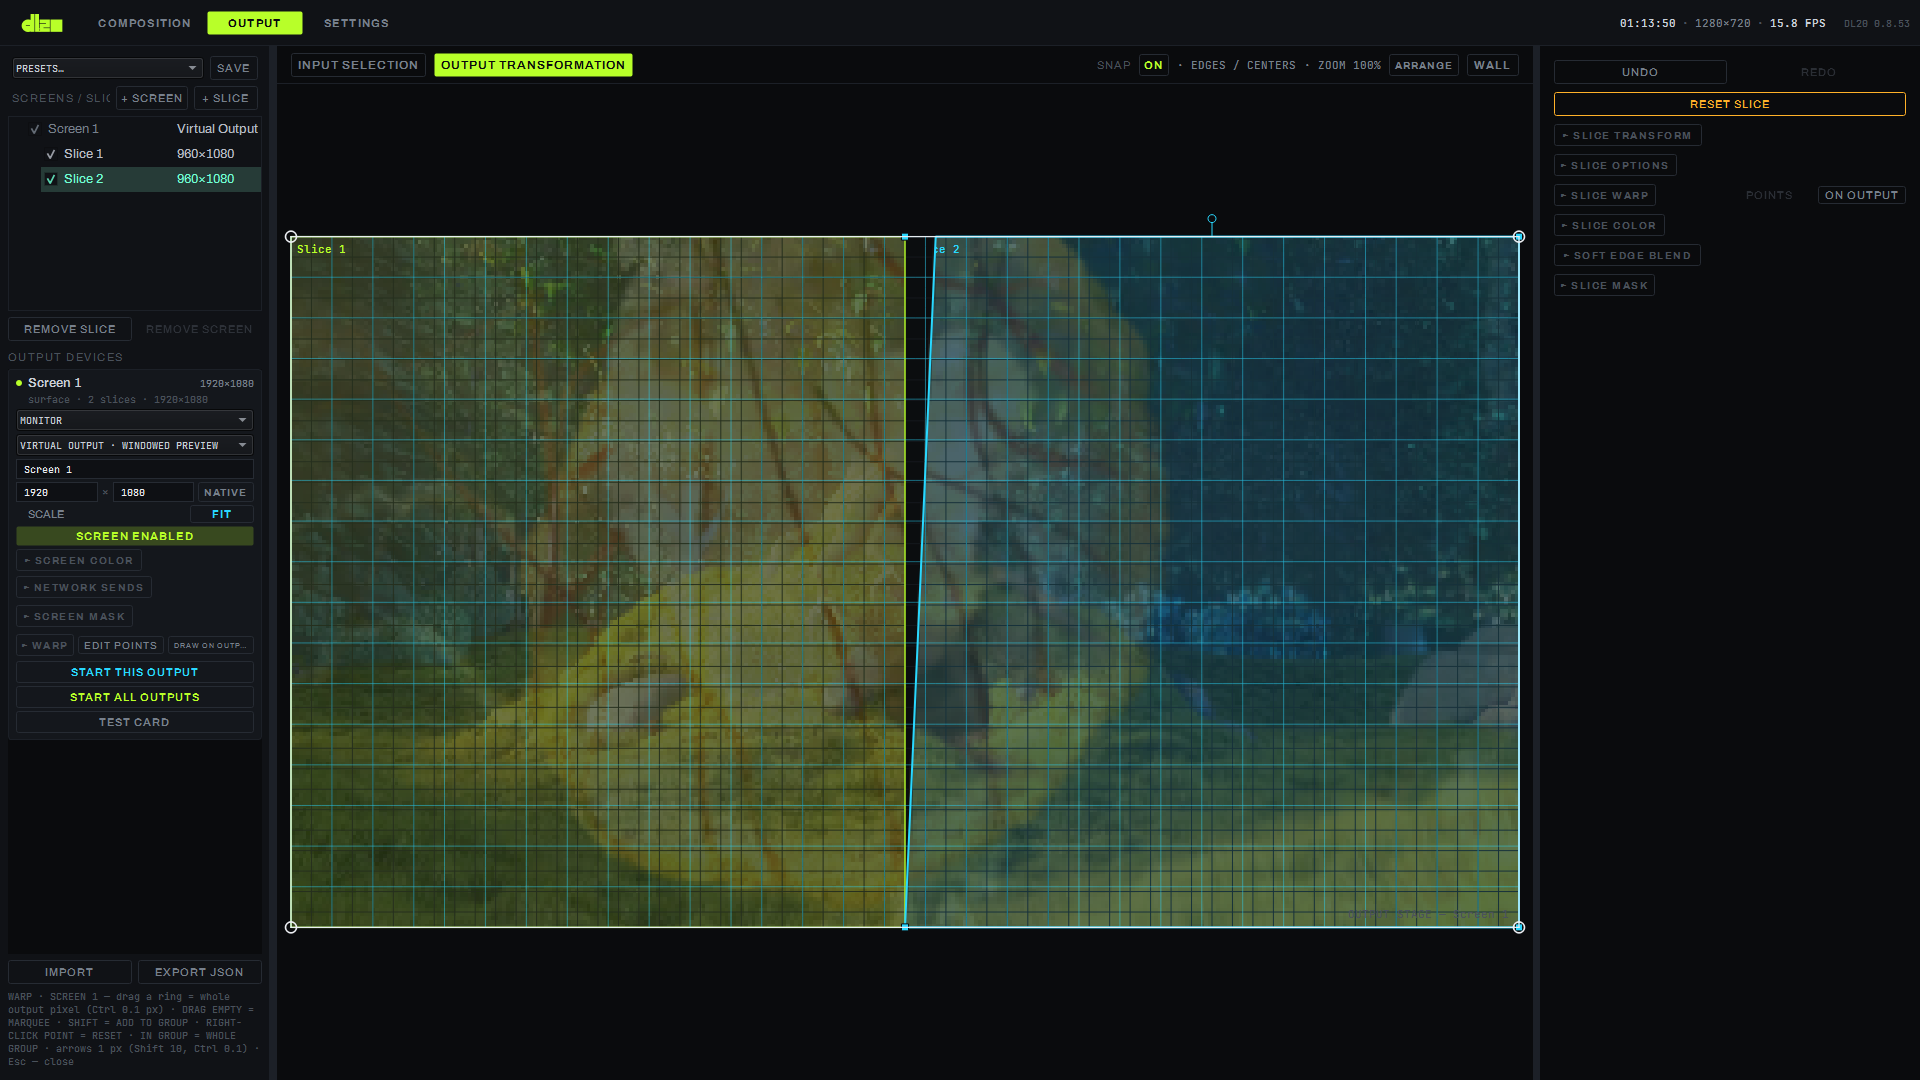Image resolution: width=1920 pixels, height=1080 pixels.
Task: Select the top-left corner ring of Slice 1
Action: point(291,237)
